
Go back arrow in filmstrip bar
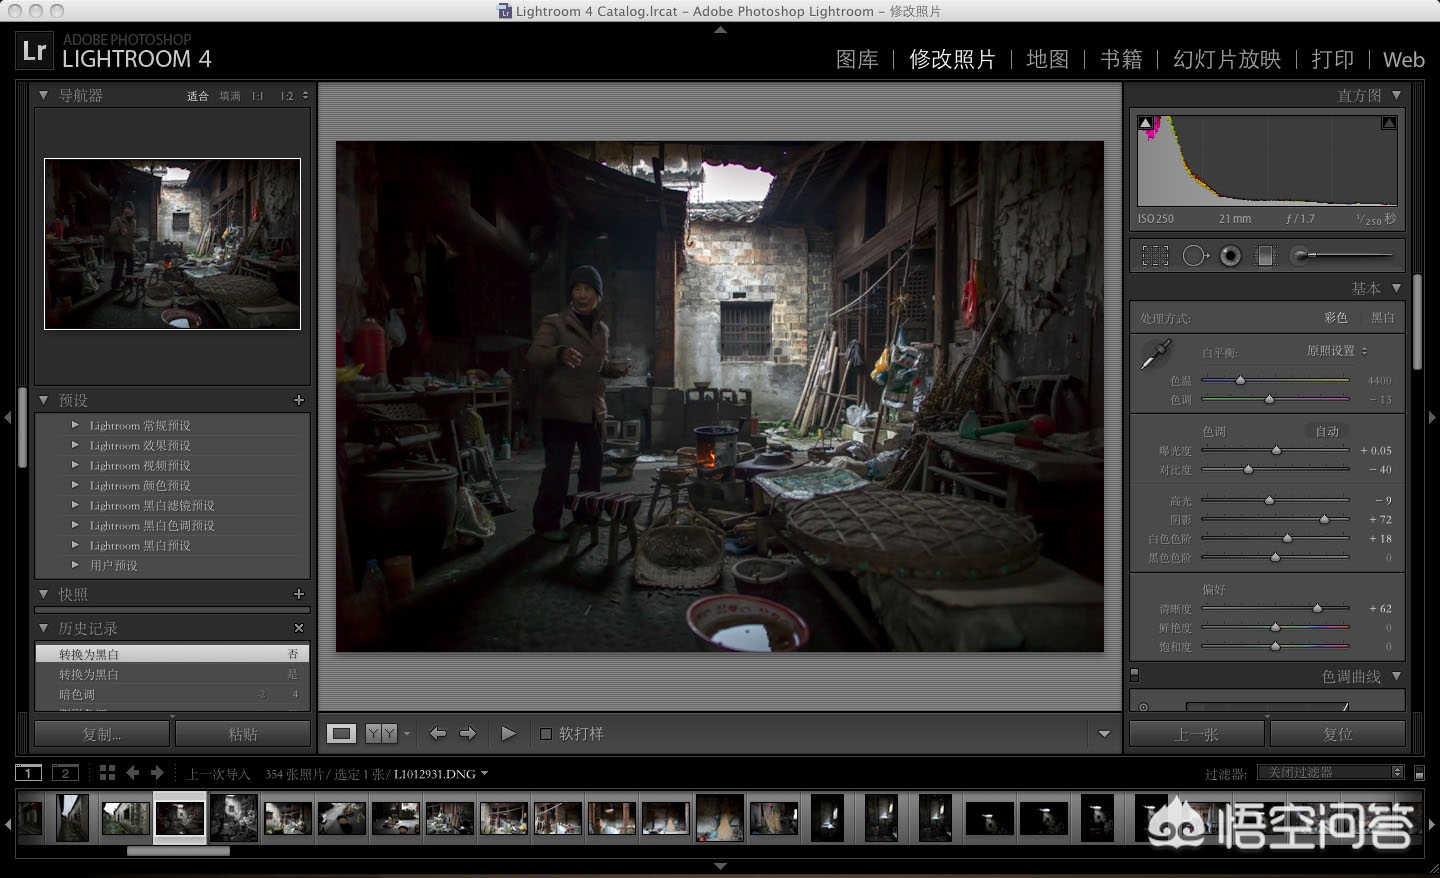click(132, 773)
